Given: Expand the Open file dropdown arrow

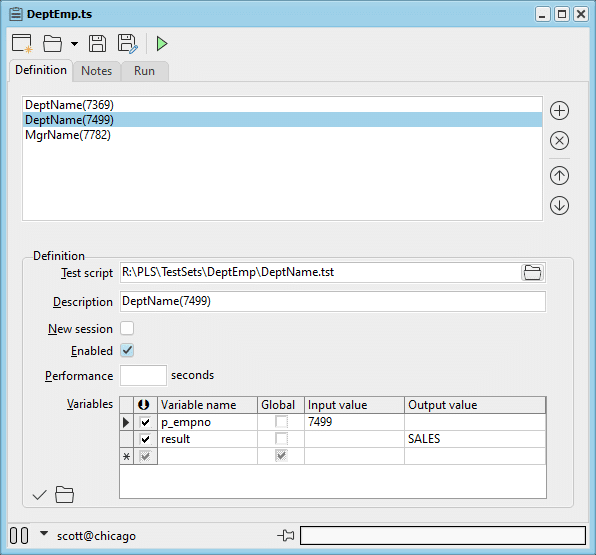Looking at the screenshot, I should click(74, 44).
